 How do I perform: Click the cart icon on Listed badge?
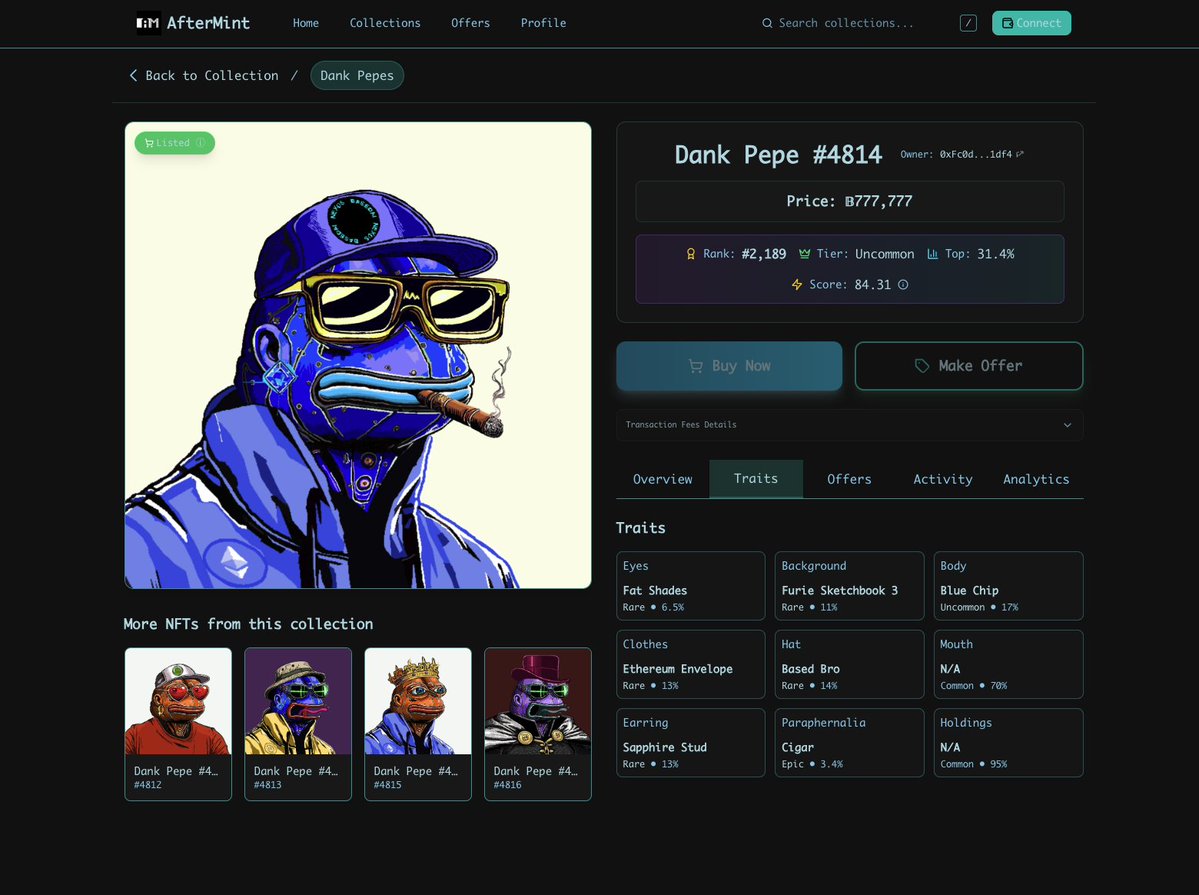(149, 142)
